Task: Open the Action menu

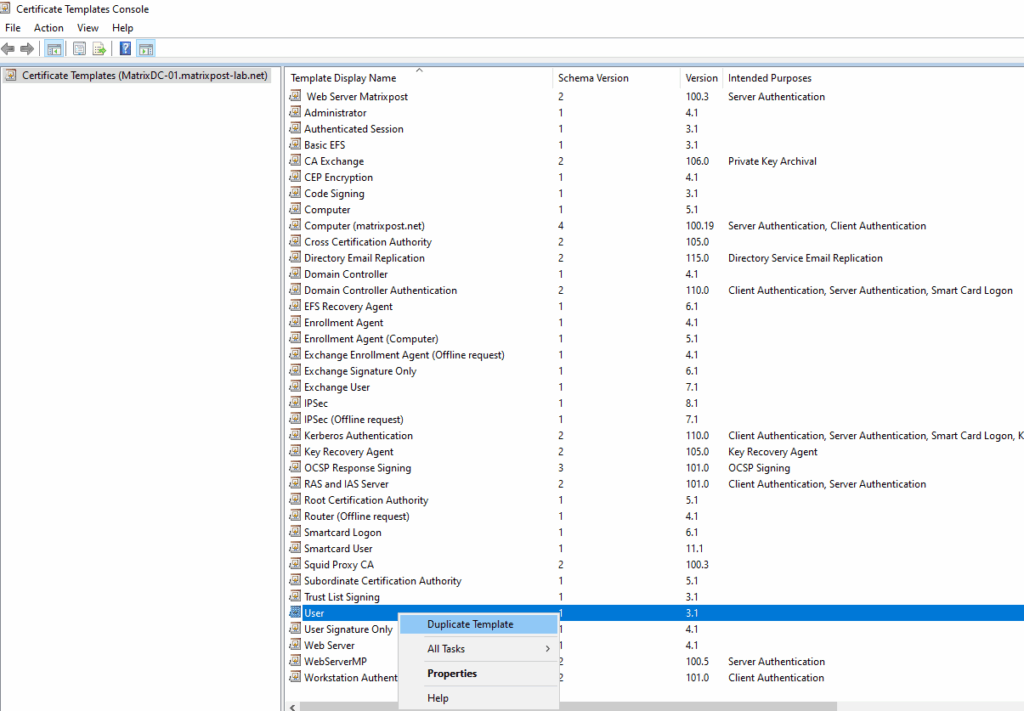Action: [48, 28]
